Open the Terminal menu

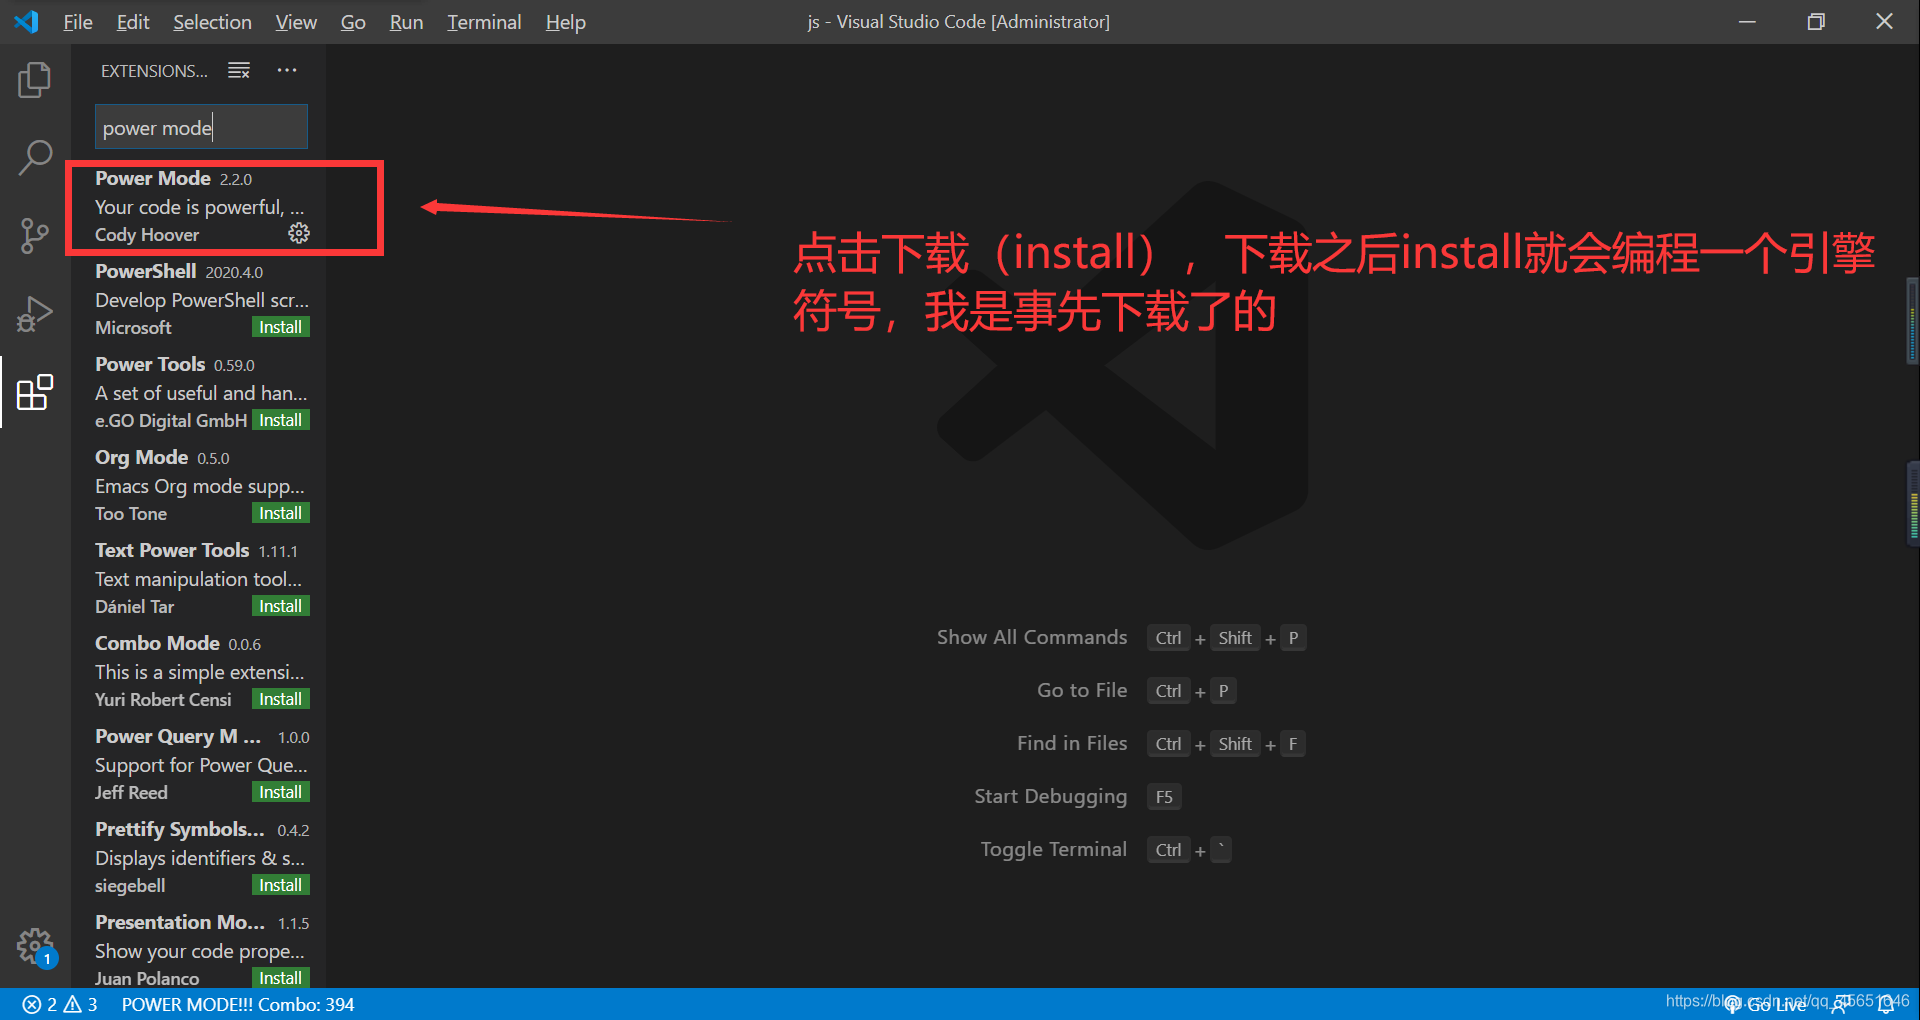tap(483, 21)
